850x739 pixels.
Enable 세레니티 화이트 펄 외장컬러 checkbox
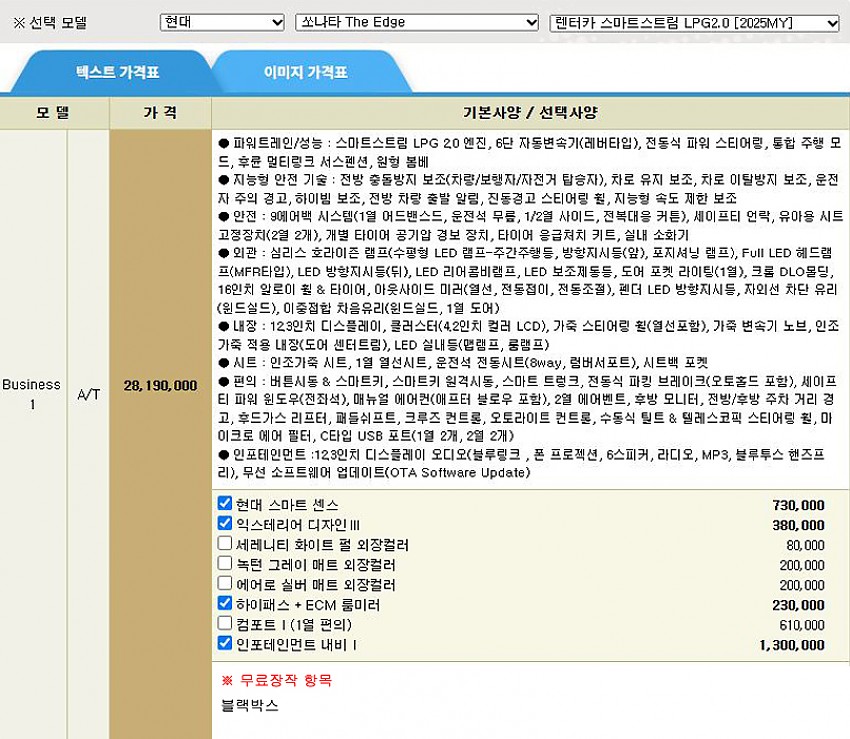(x=225, y=544)
